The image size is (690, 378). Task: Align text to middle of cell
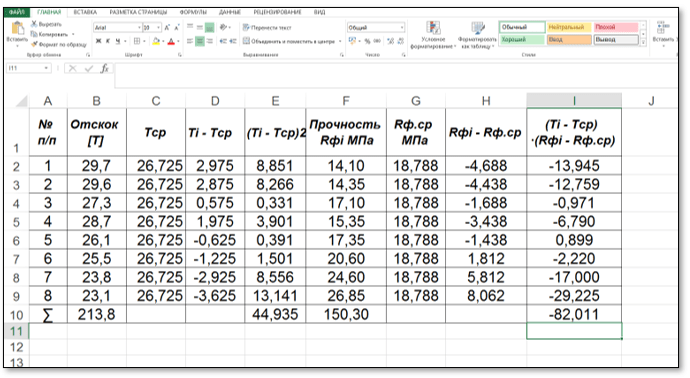200,27
